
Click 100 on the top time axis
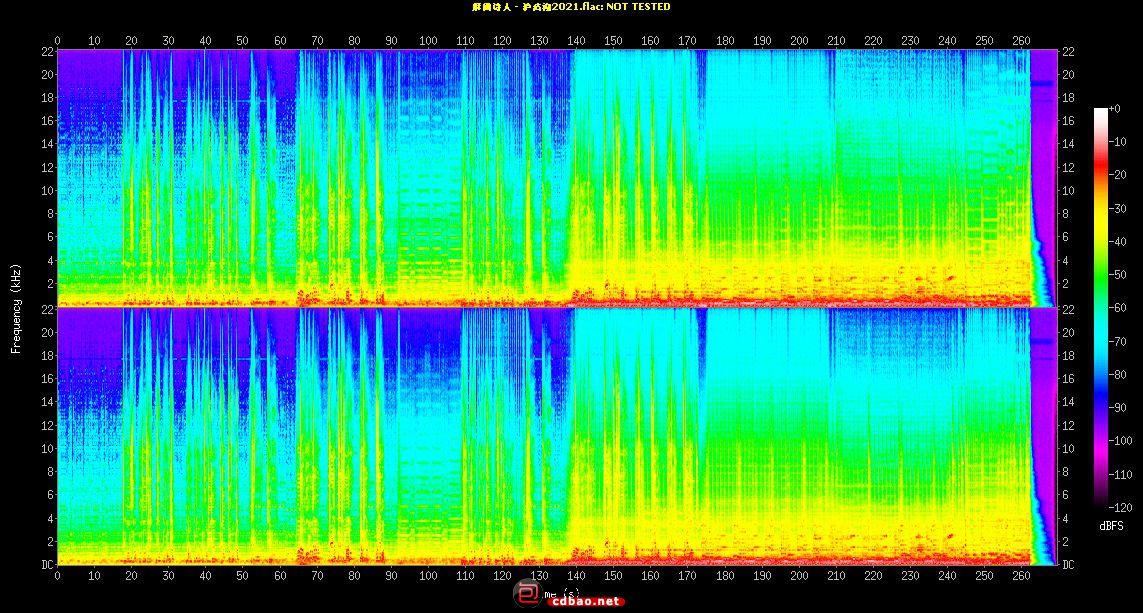pyautogui.click(x=429, y=41)
